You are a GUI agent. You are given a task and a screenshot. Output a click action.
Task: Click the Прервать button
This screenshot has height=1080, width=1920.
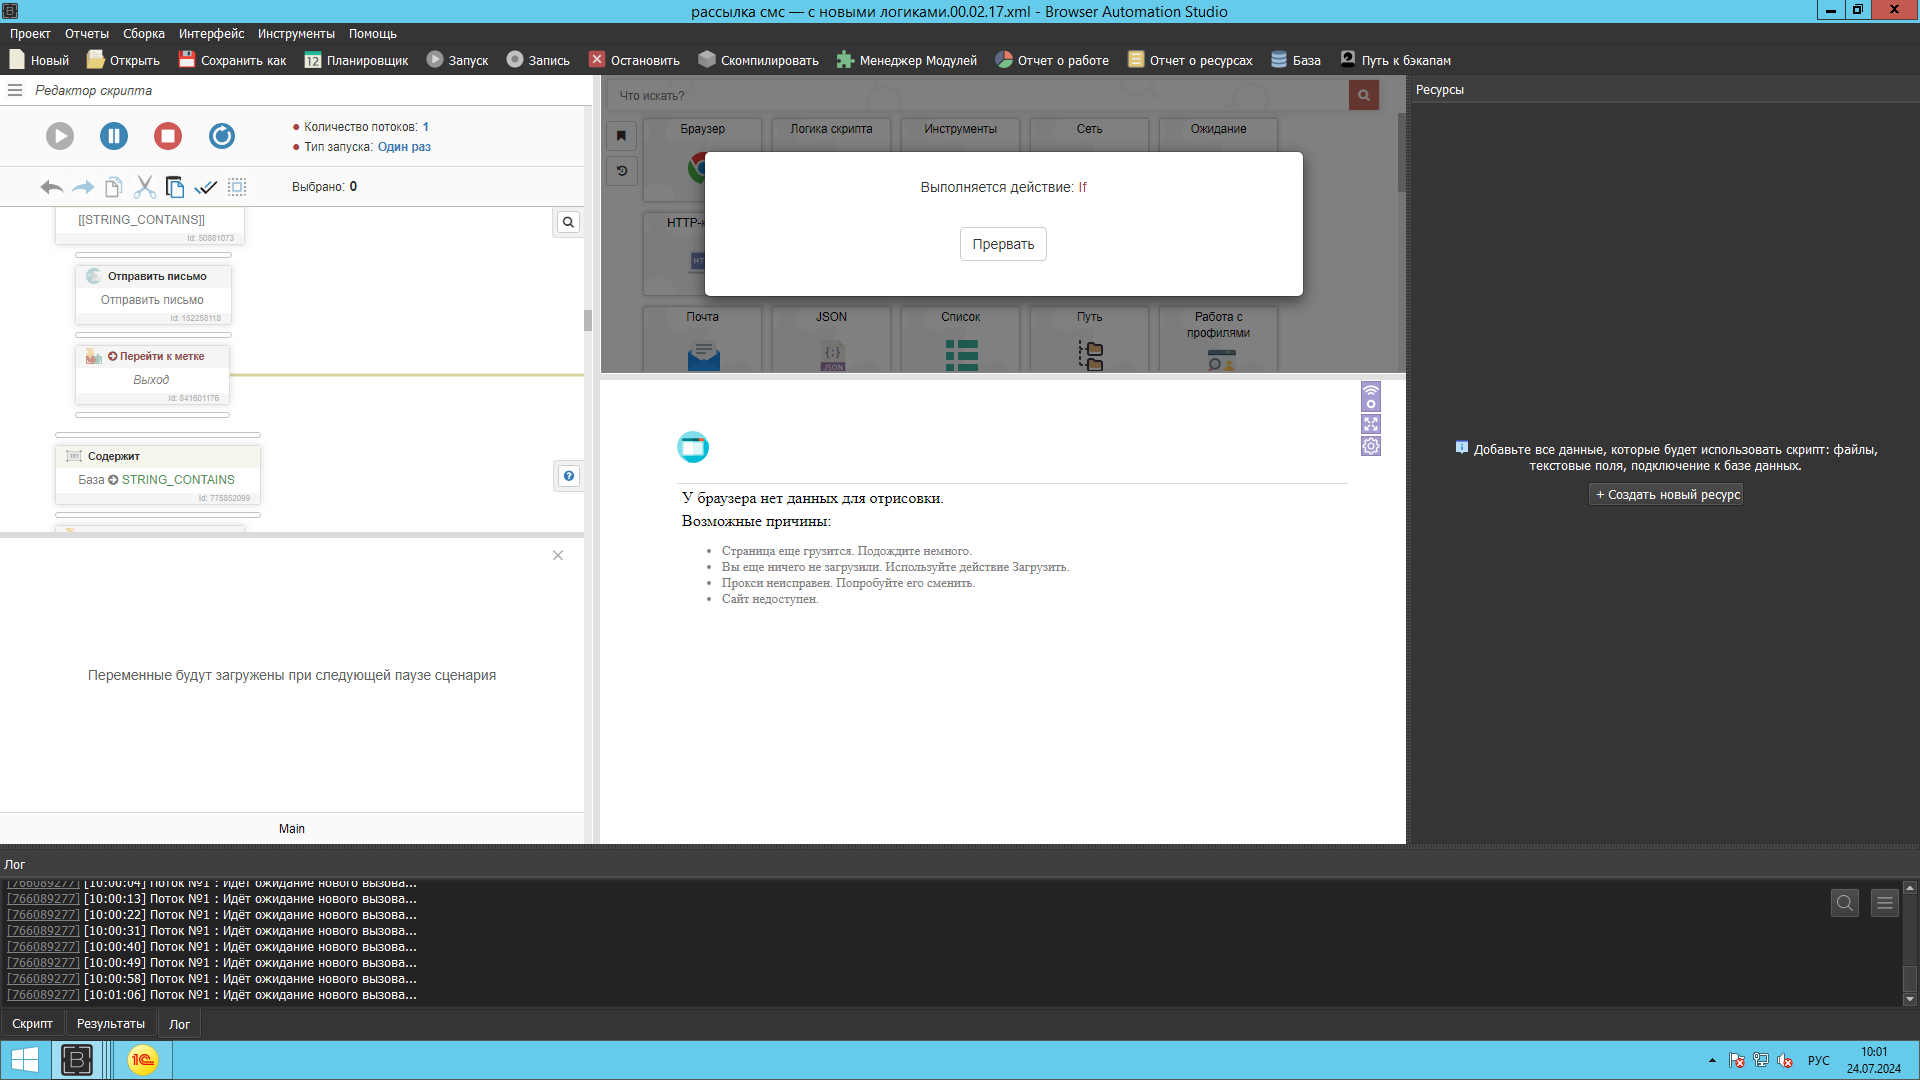1003,244
